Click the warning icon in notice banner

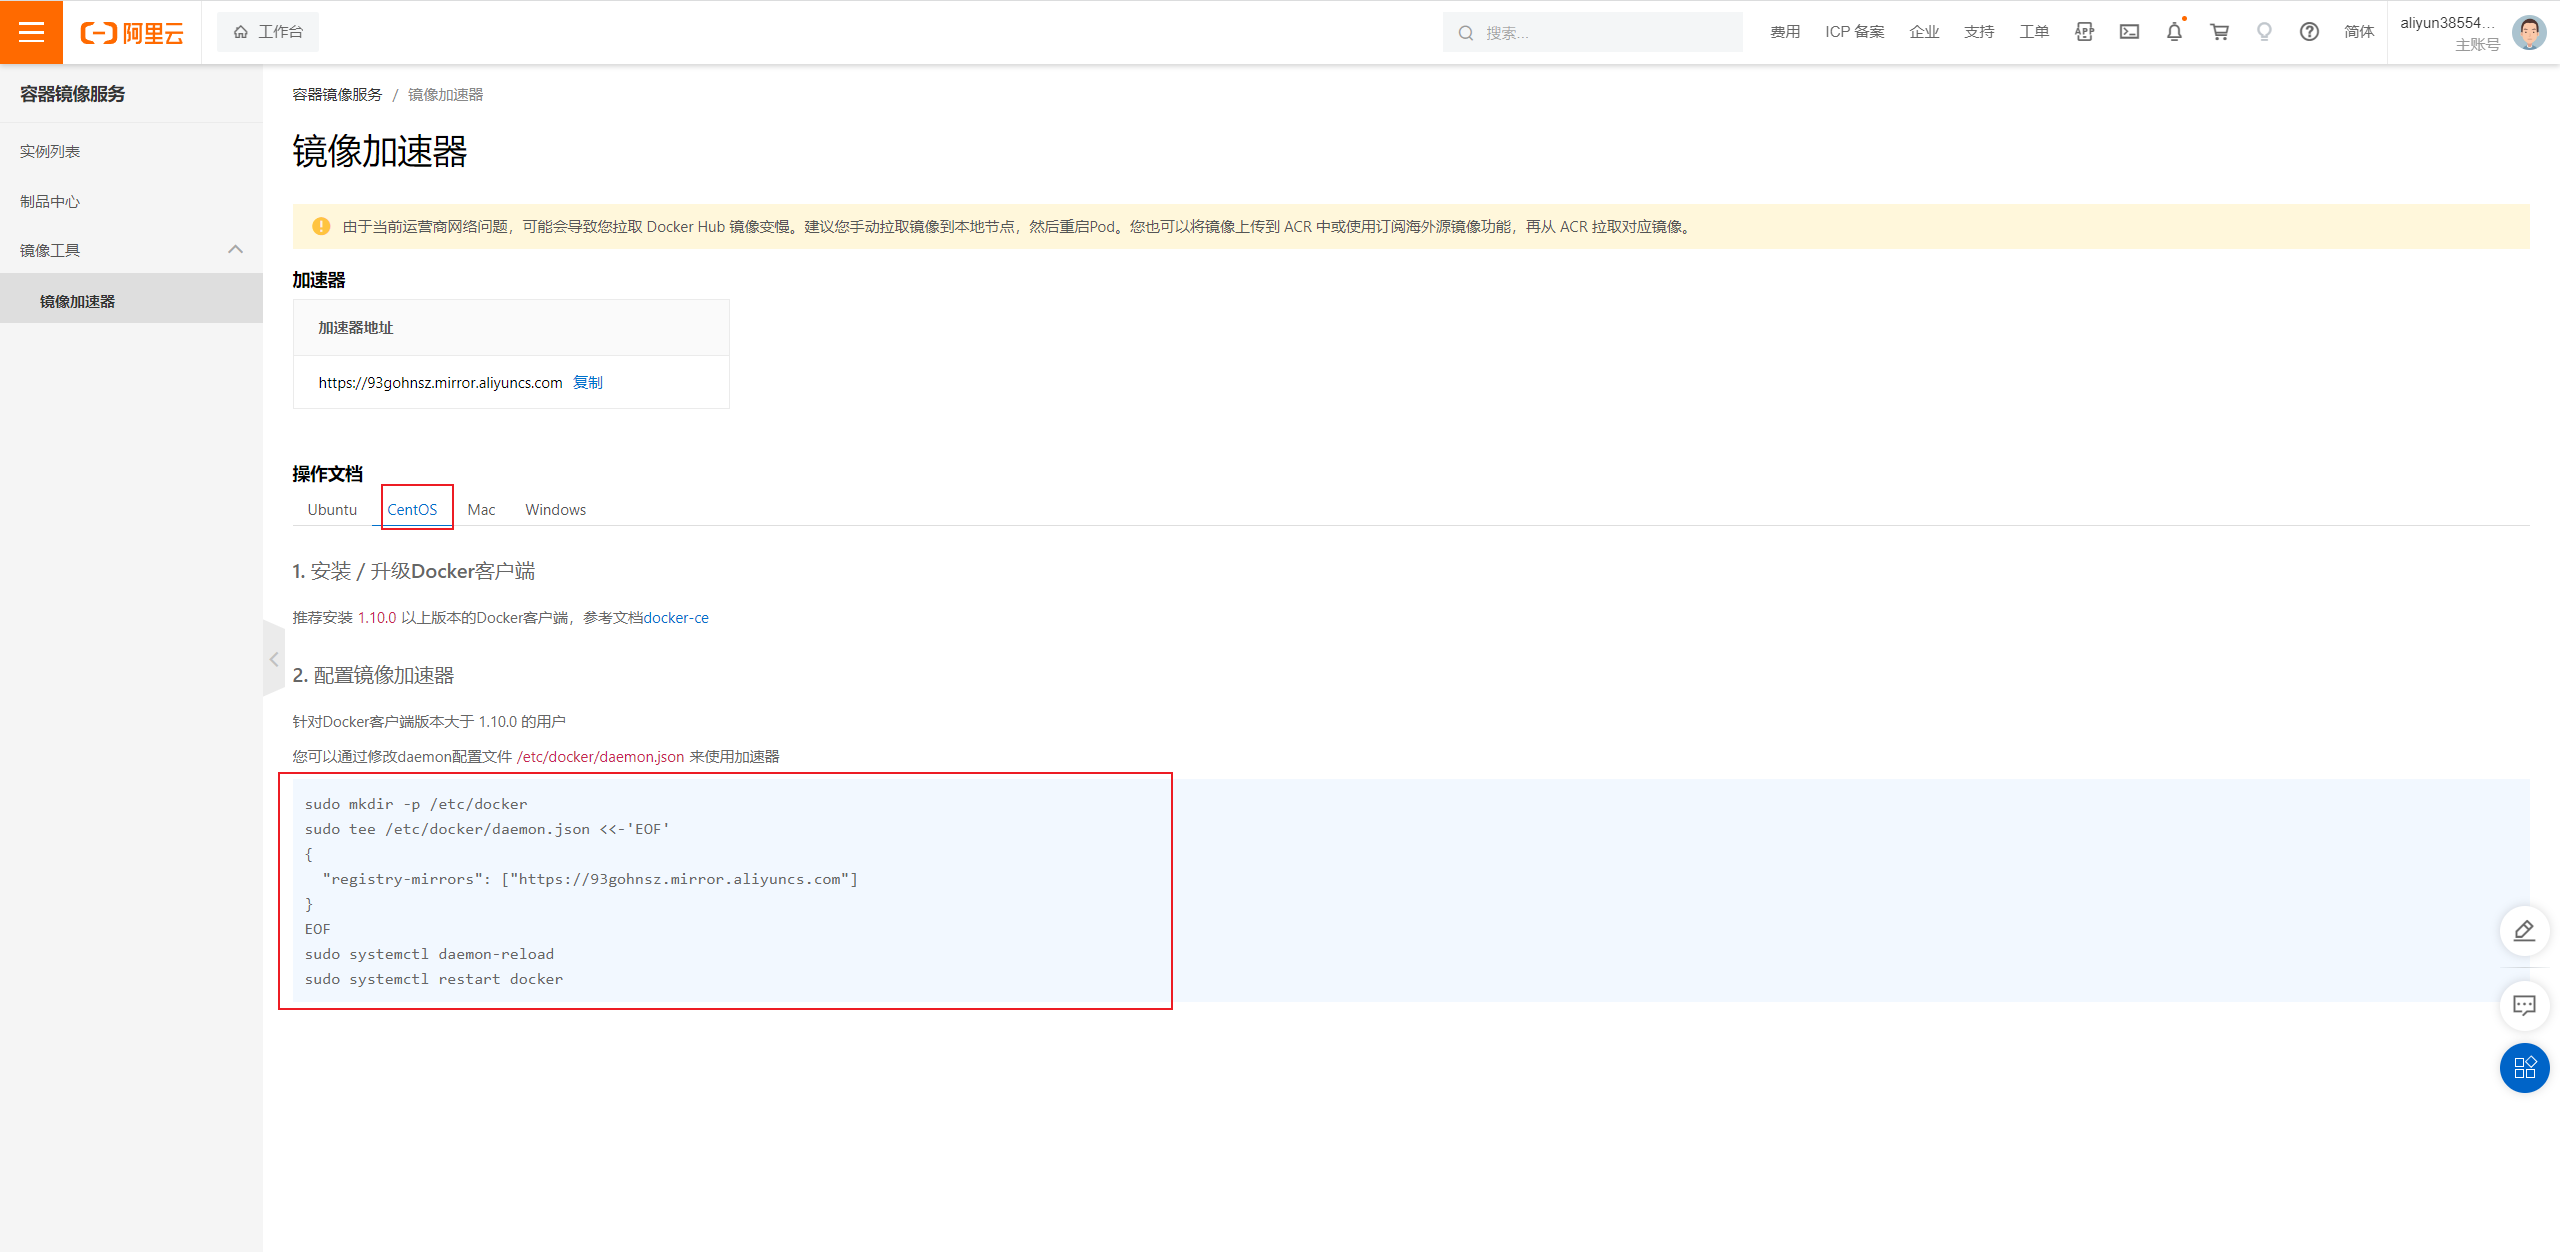point(321,226)
